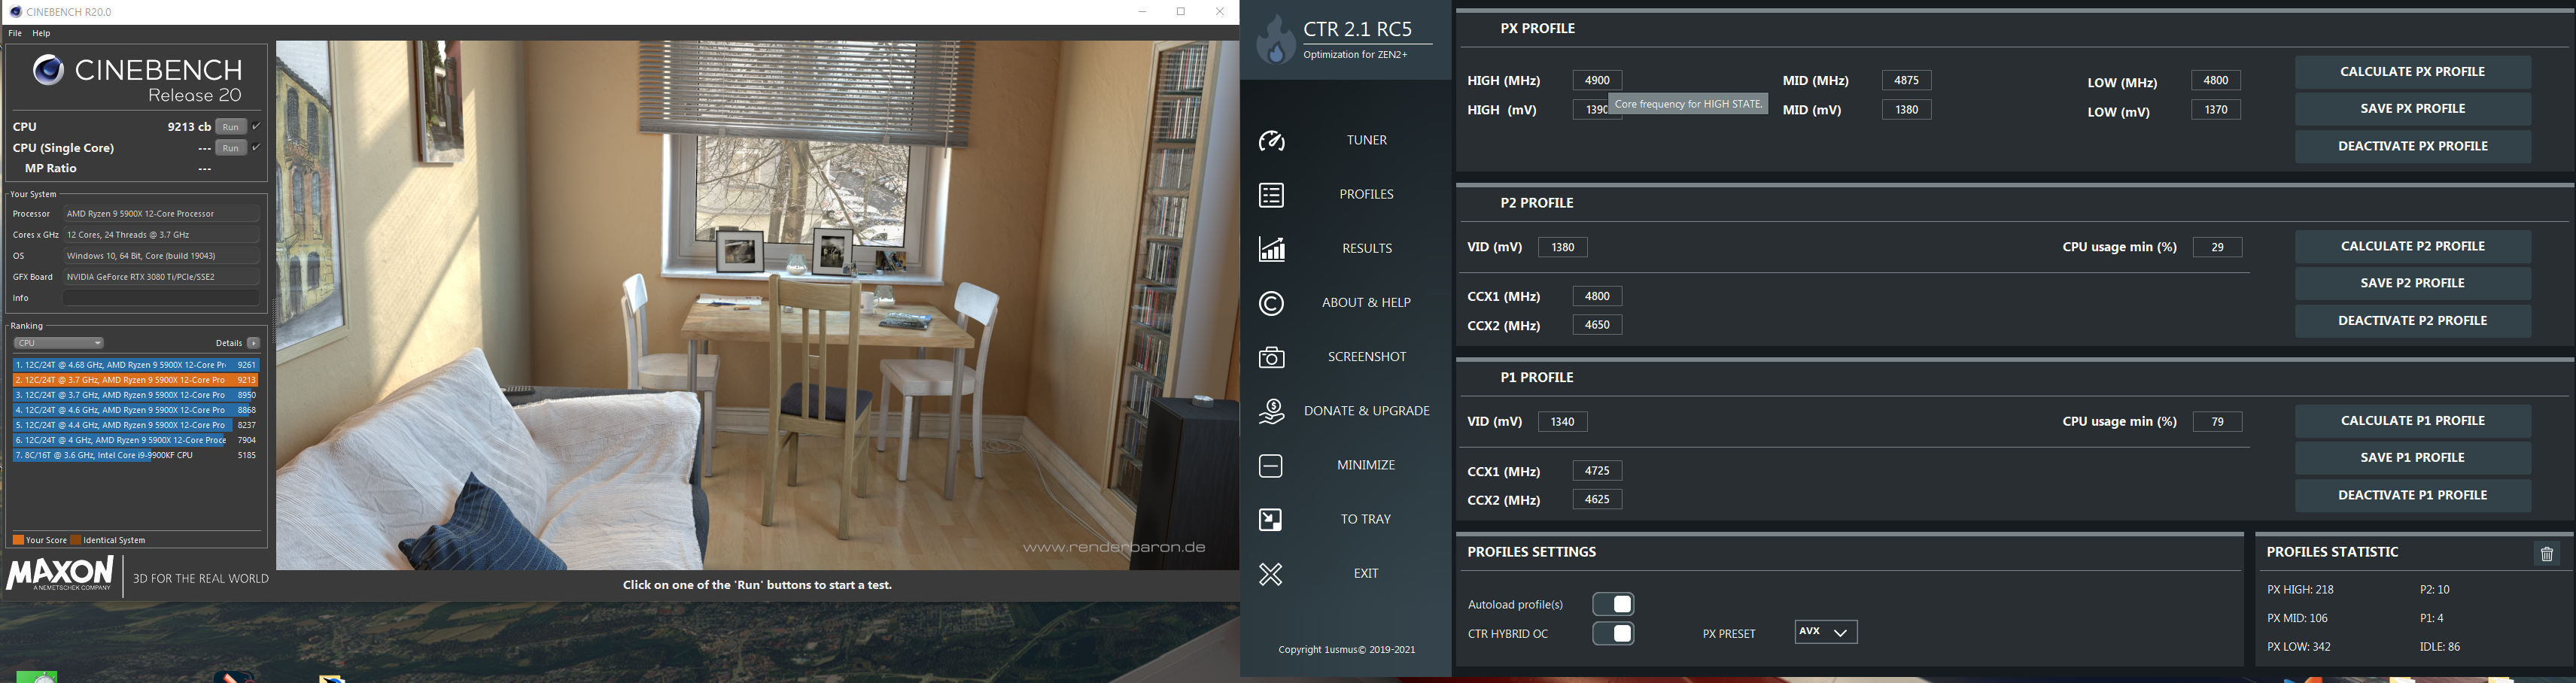Click the ABOUT & HELP copyright icon
The image size is (2576, 683).
click(1271, 303)
